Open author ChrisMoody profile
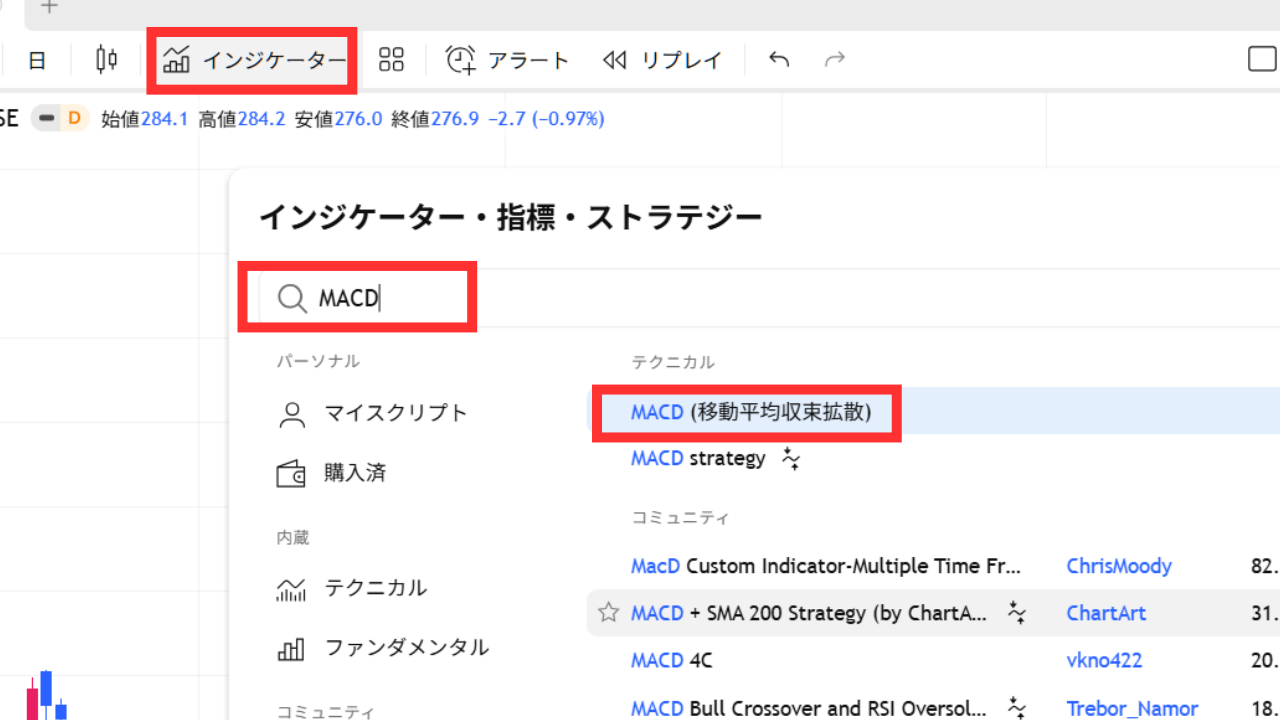 click(x=1119, y=566)
